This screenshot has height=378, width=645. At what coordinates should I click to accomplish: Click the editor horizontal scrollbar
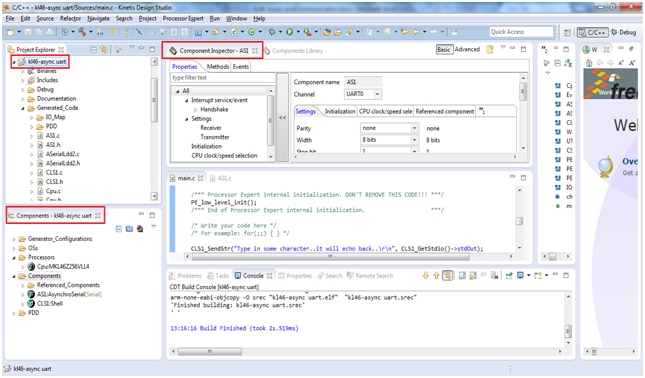point(330,257)
